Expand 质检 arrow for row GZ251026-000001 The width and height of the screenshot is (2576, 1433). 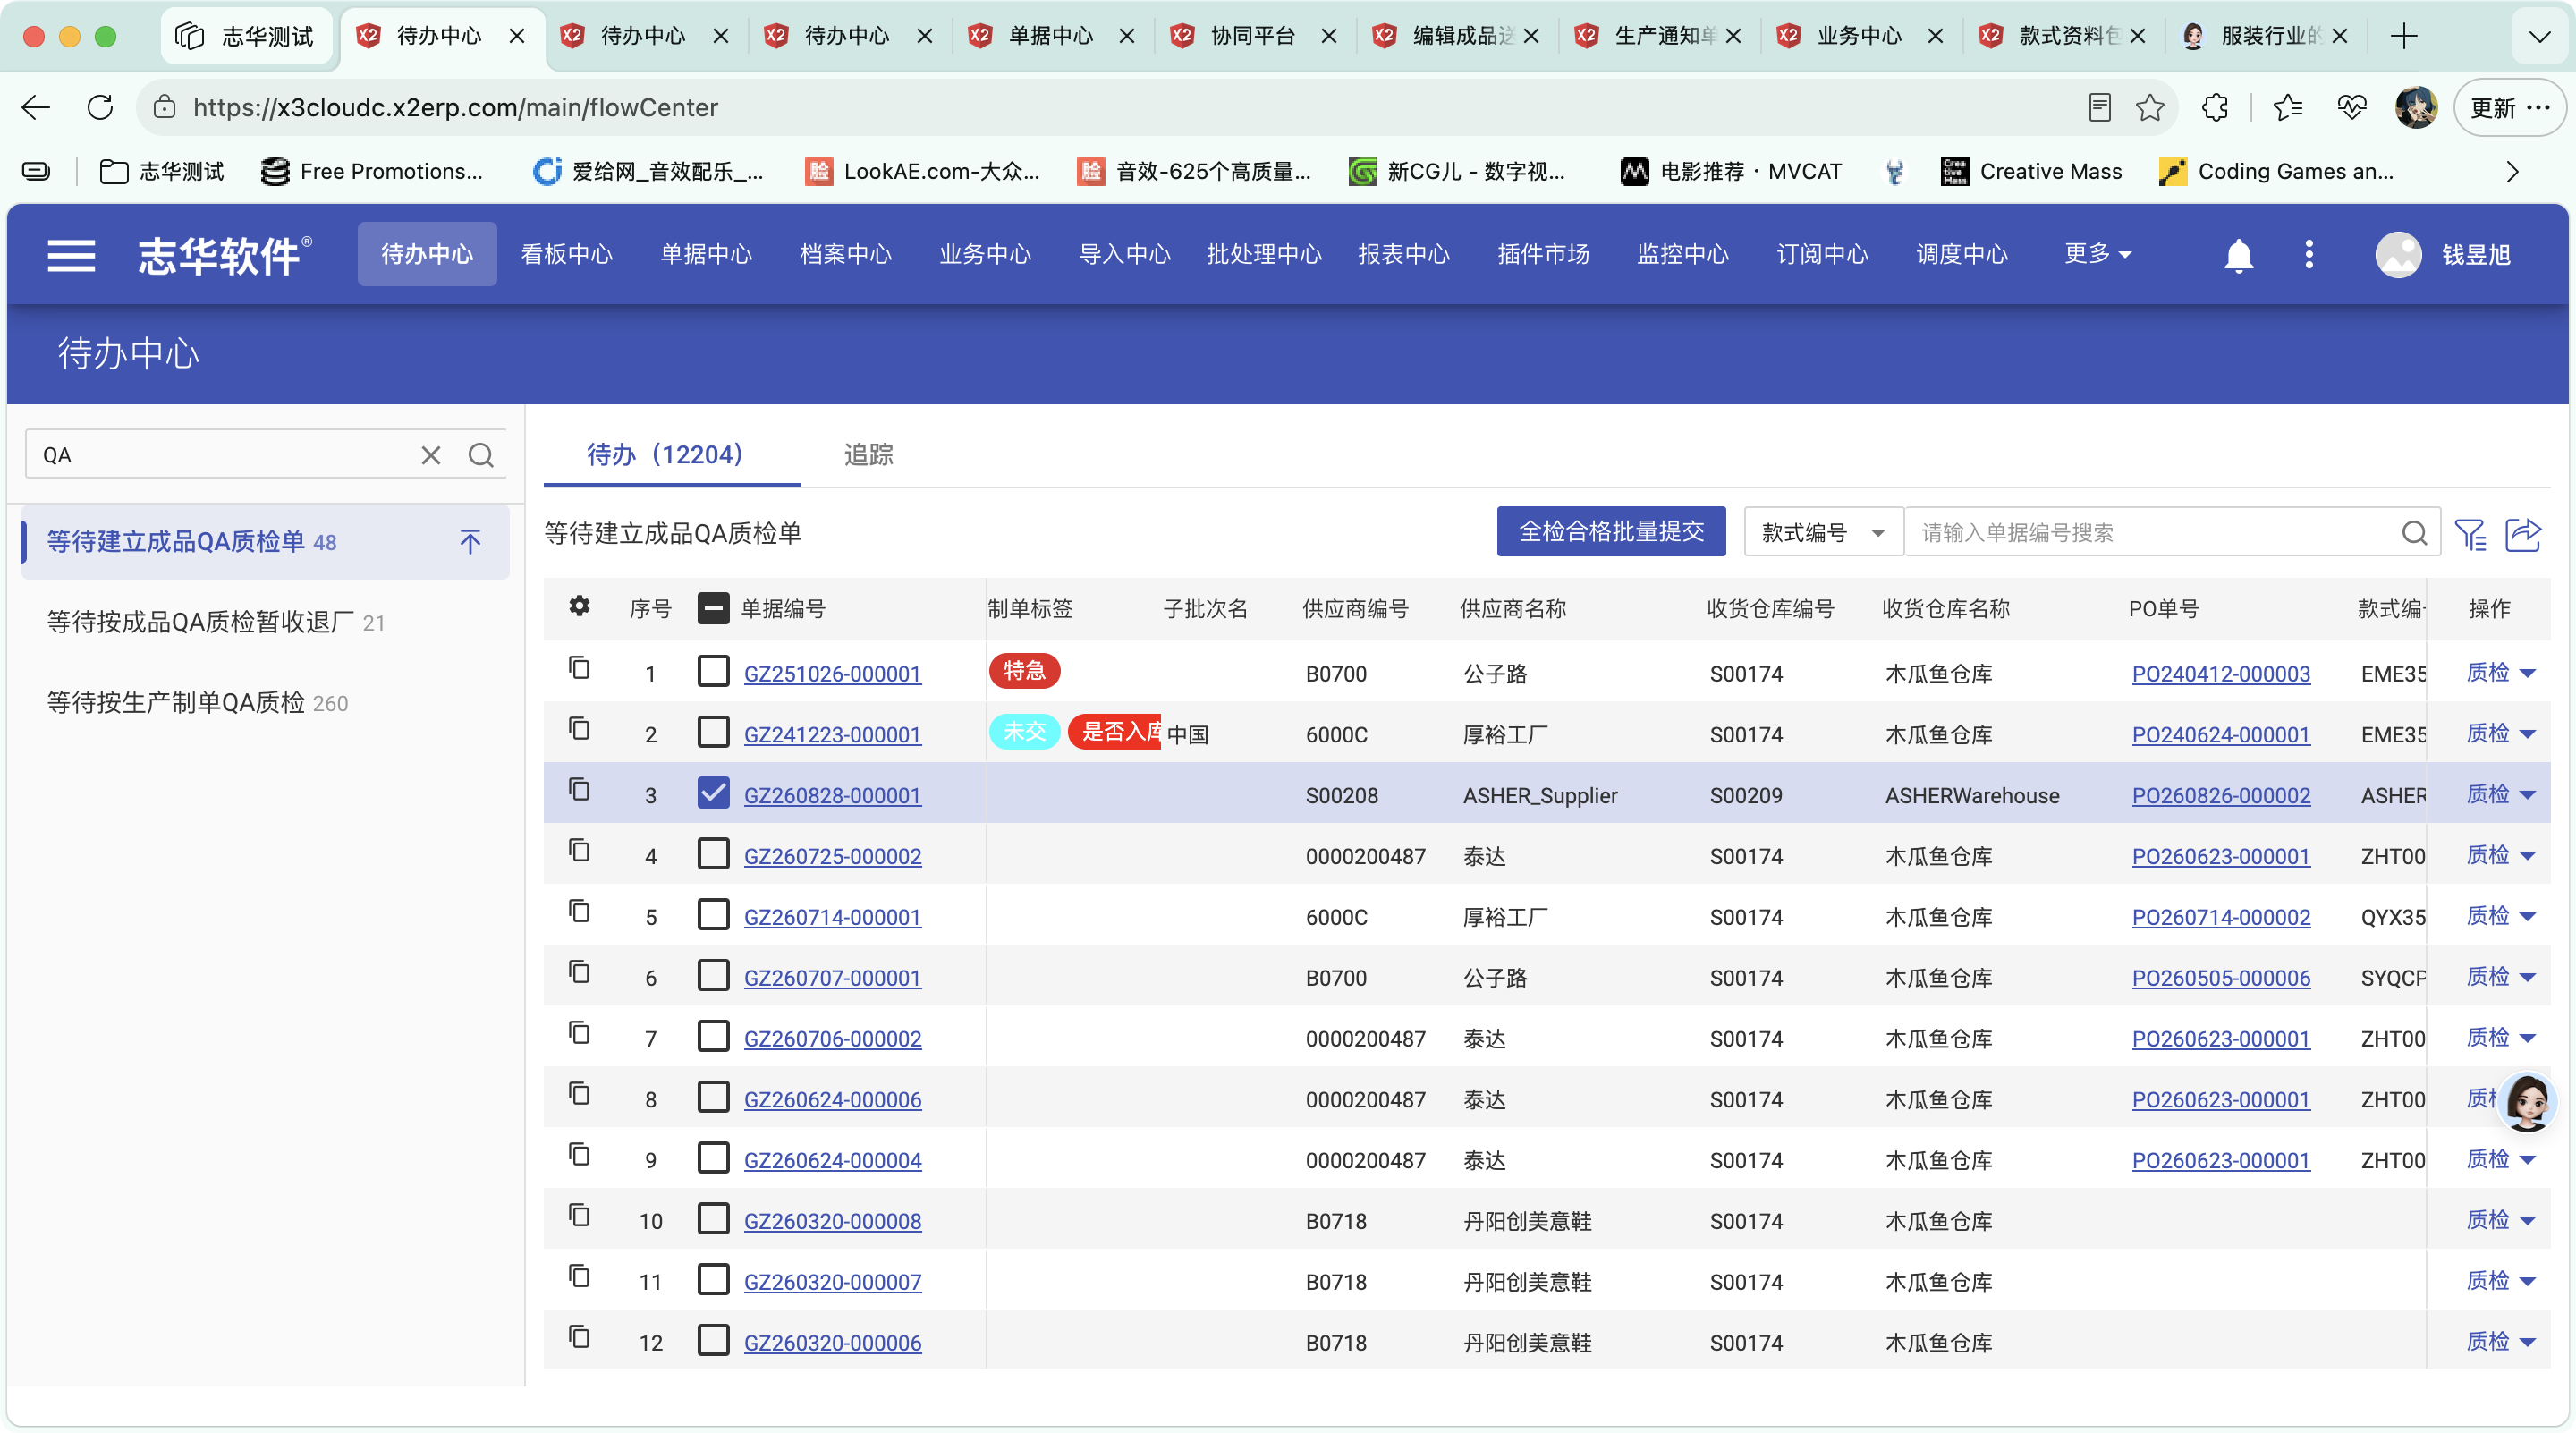(2529, 673)
